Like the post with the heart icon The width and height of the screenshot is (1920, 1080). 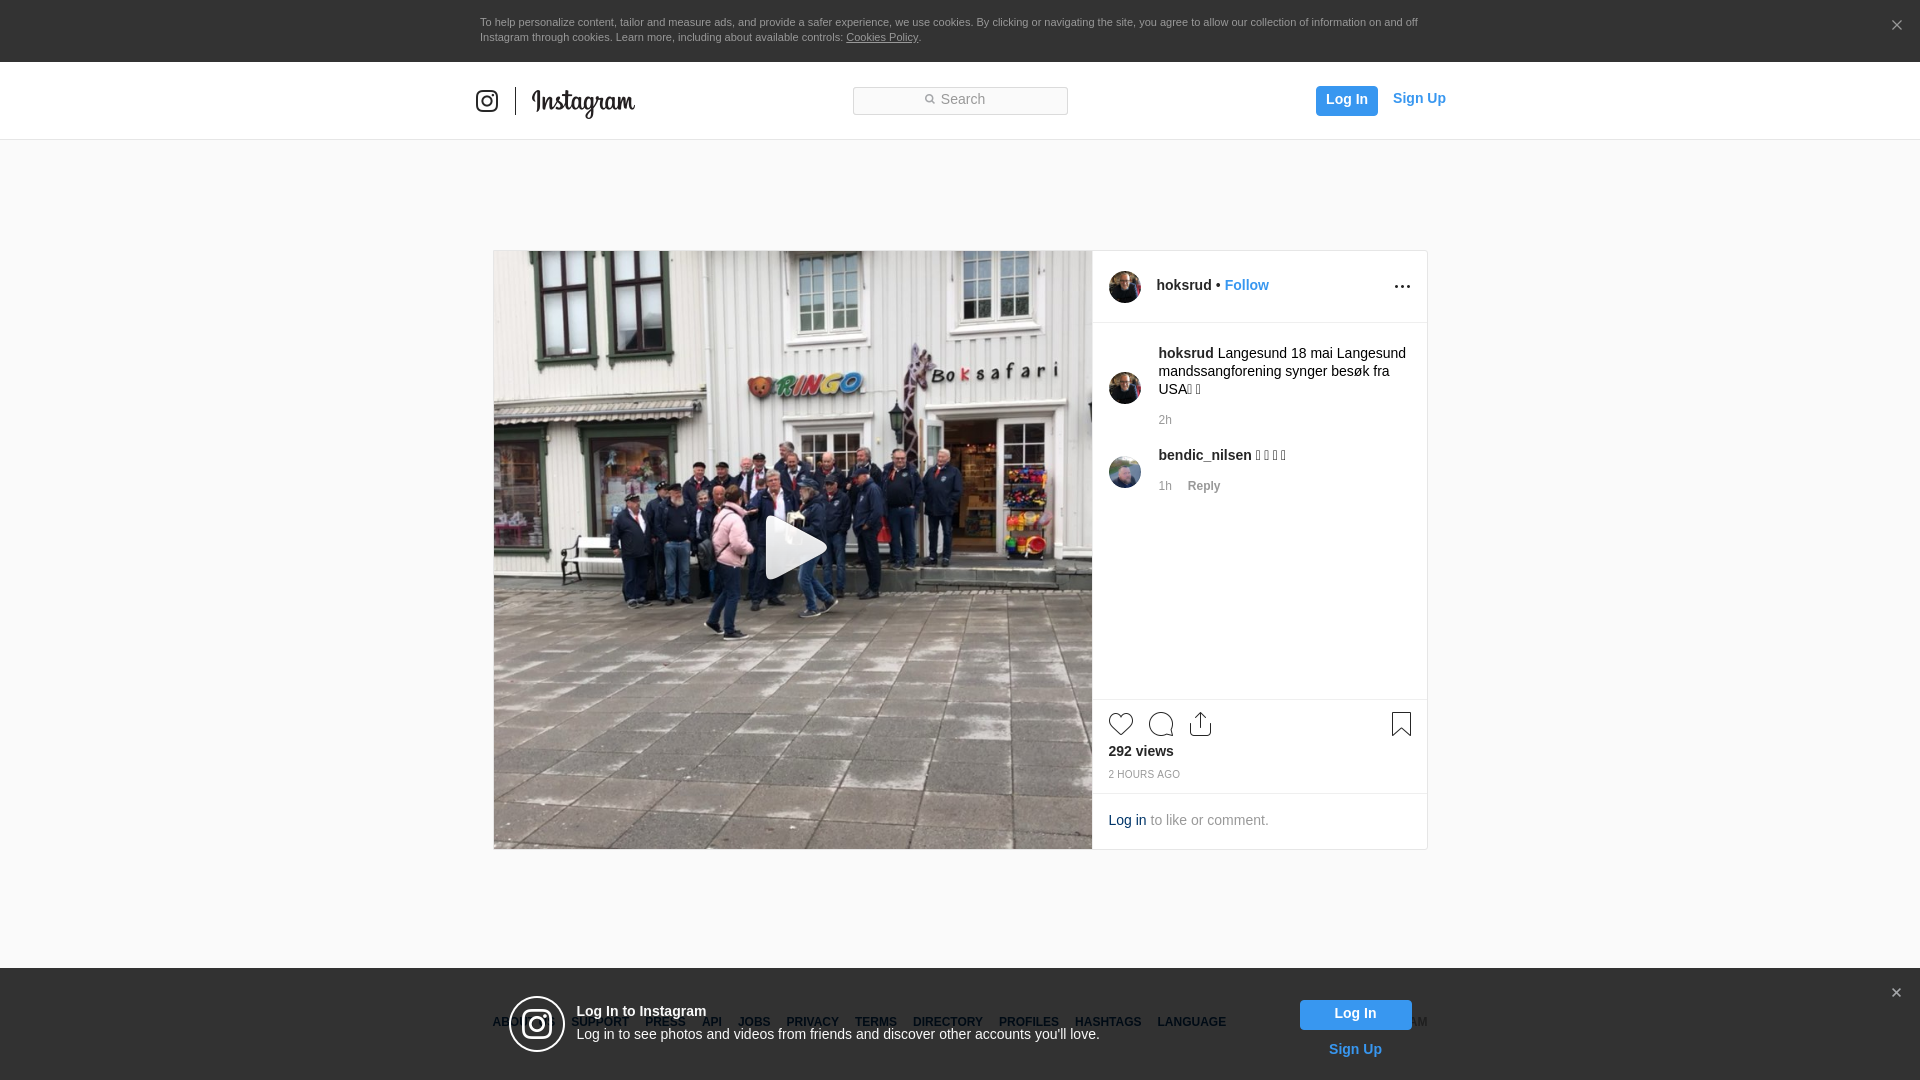(x=1121, y=724)
